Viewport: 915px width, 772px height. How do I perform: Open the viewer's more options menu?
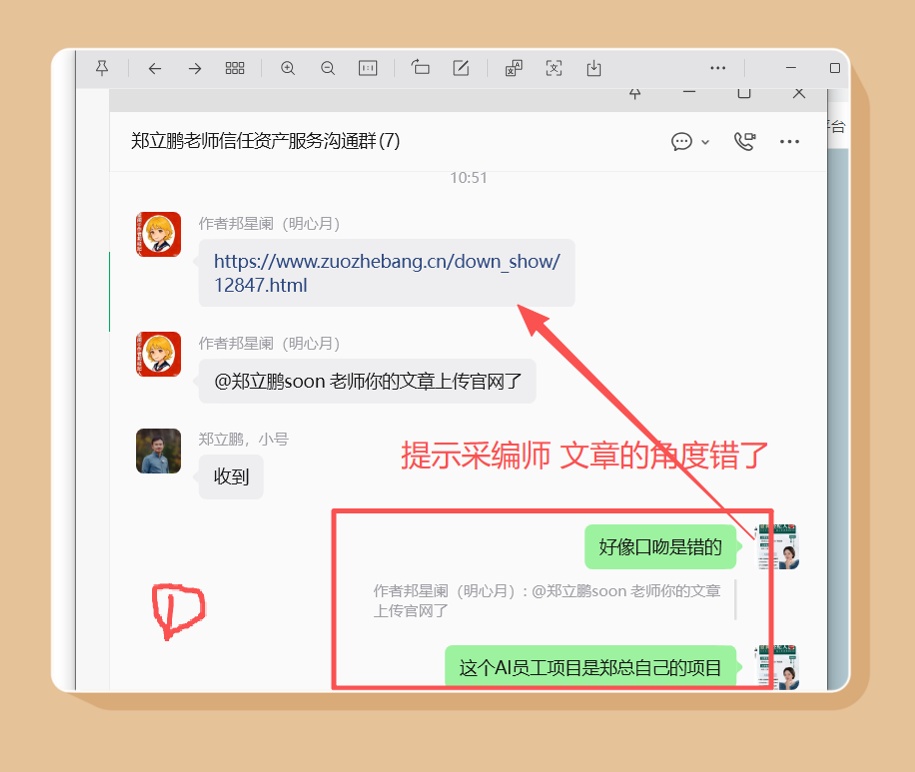(718, 68)
